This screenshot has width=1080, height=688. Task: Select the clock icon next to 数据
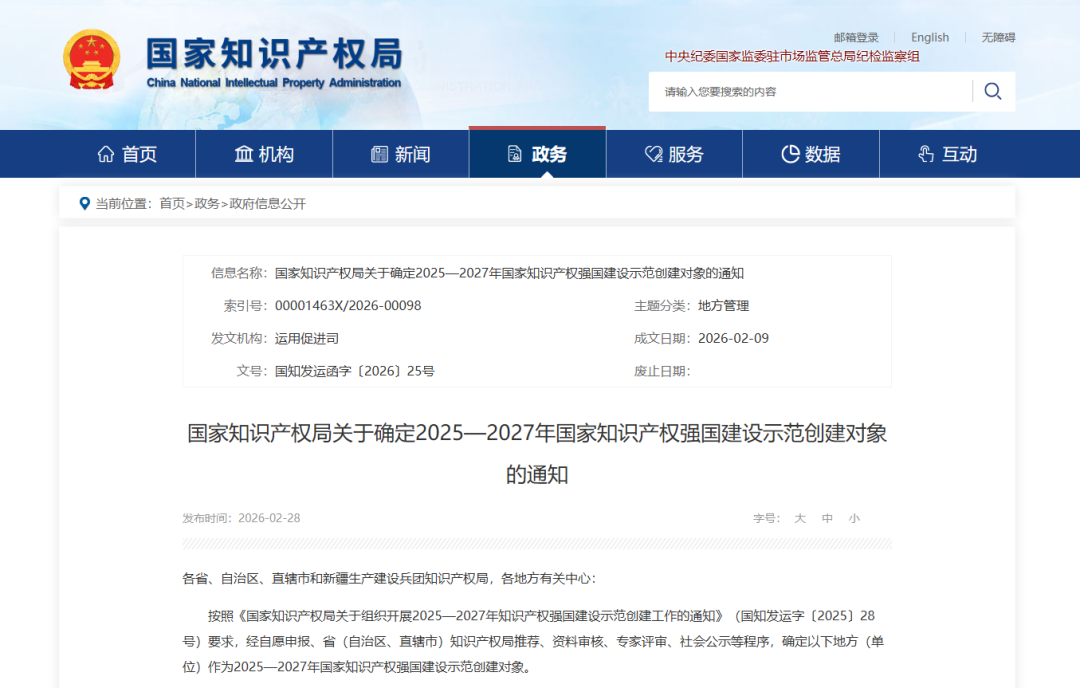[789, 153]
